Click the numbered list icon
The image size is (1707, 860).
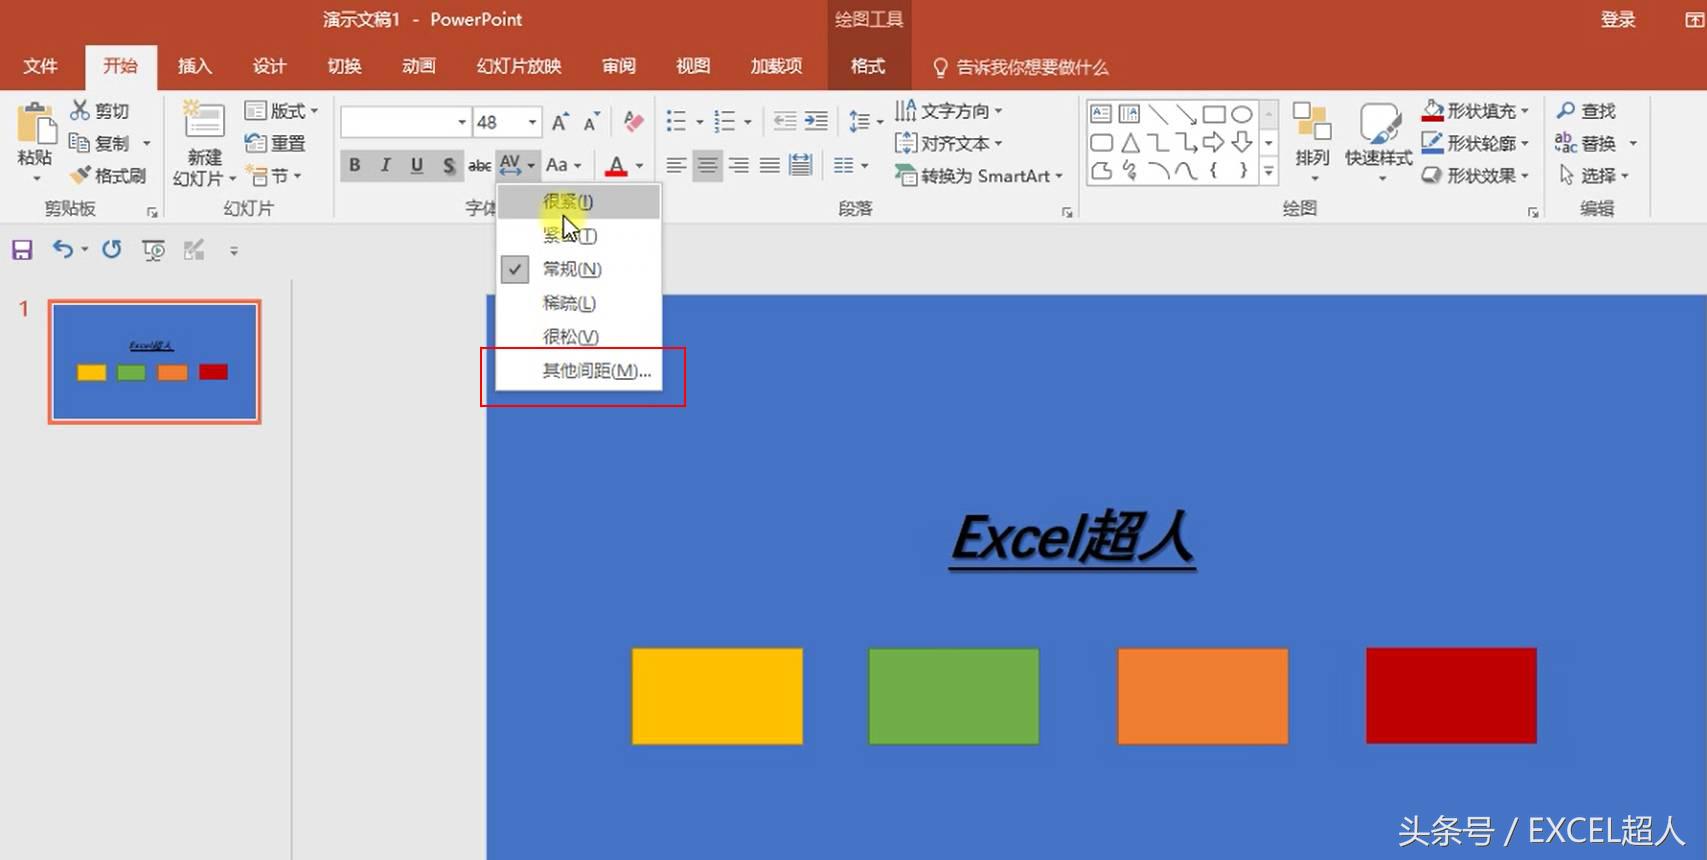coord(725,122)
